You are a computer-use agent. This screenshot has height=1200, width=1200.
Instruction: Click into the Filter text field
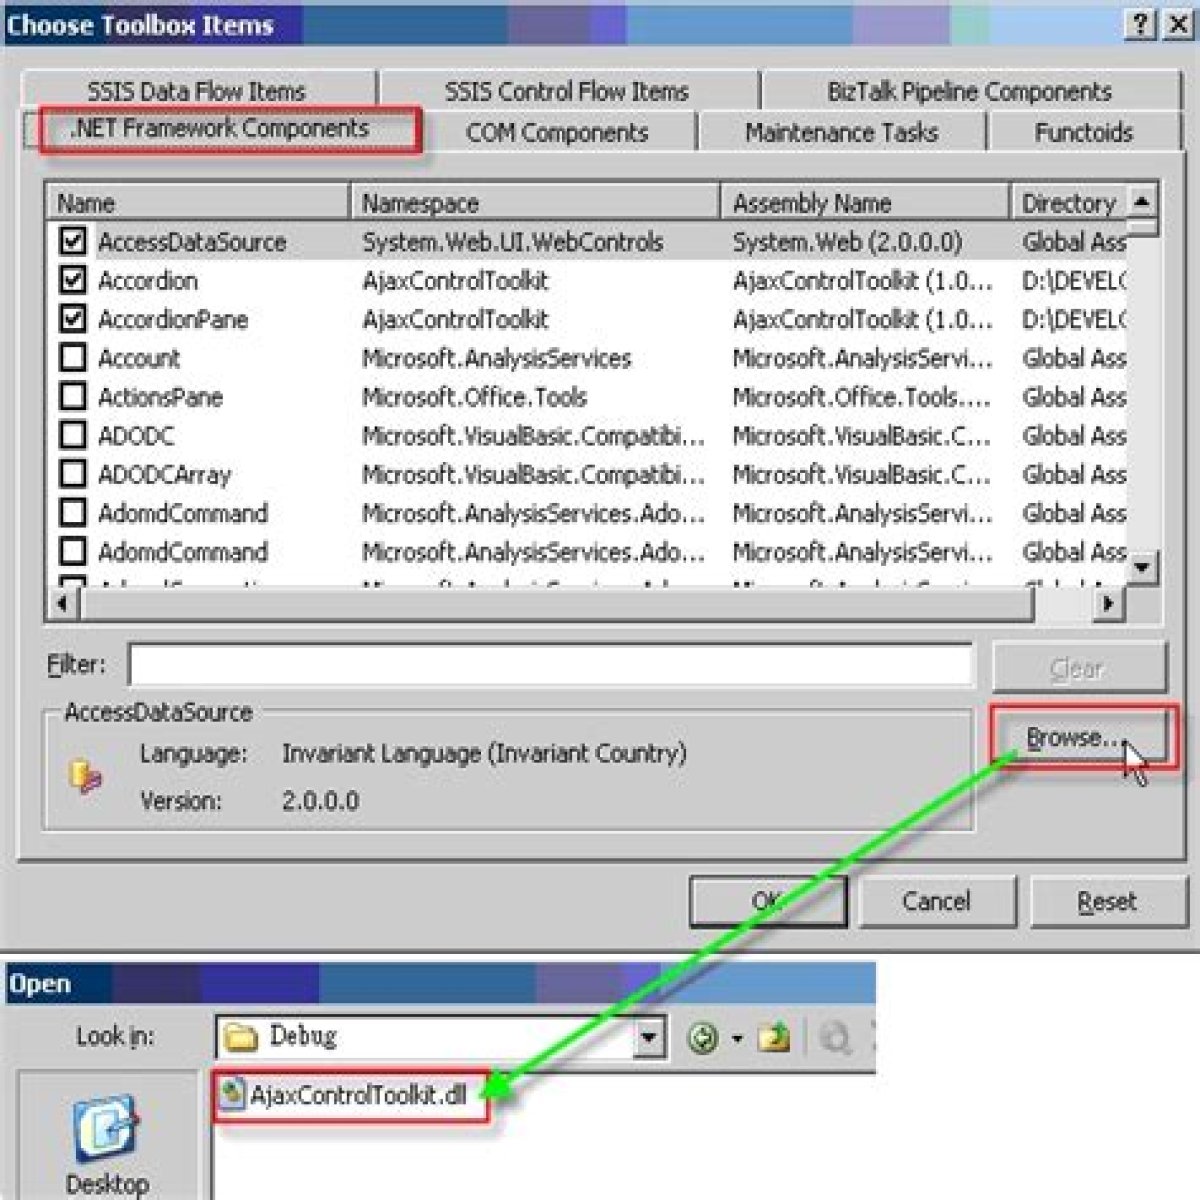(551, 665)
